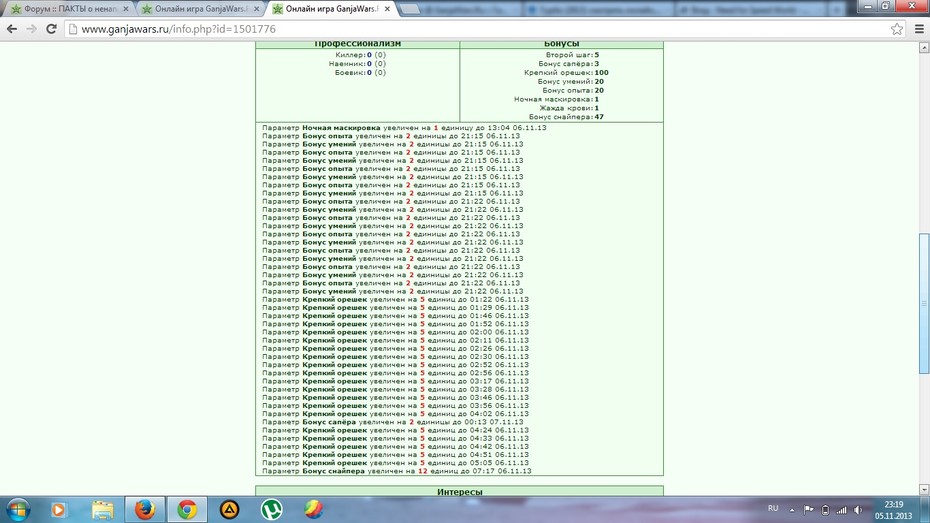Click the Крепкий орешек row until 02:00

[395, 332]
